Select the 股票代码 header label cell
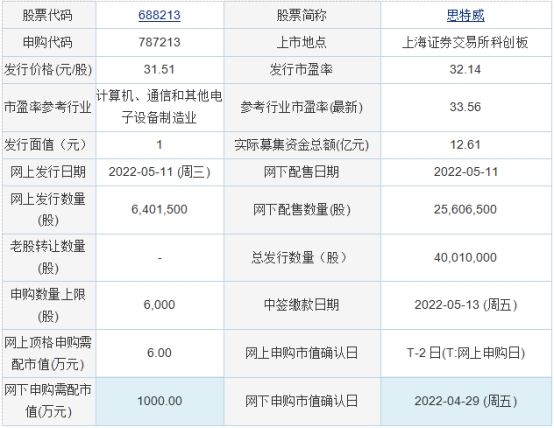The image size is (554, 428). [x=49, y=15]
